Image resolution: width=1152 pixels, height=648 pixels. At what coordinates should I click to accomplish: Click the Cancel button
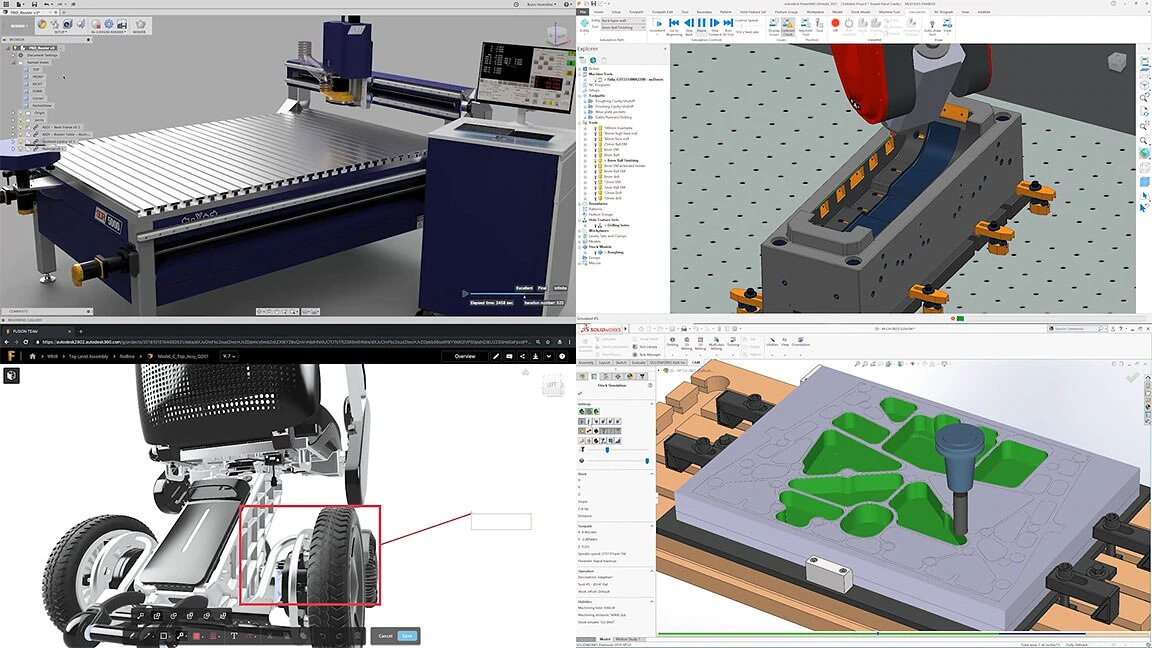386,636
